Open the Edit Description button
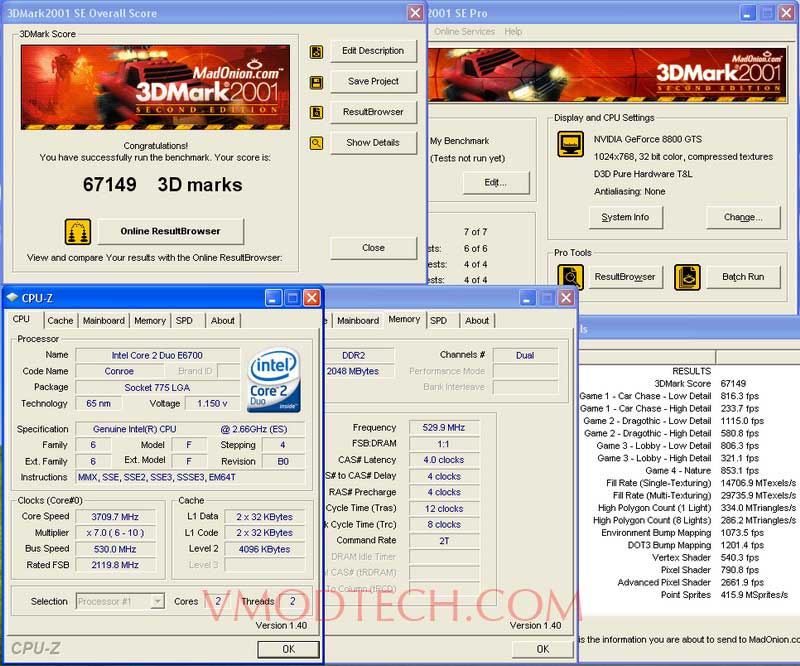 point(373,51)
